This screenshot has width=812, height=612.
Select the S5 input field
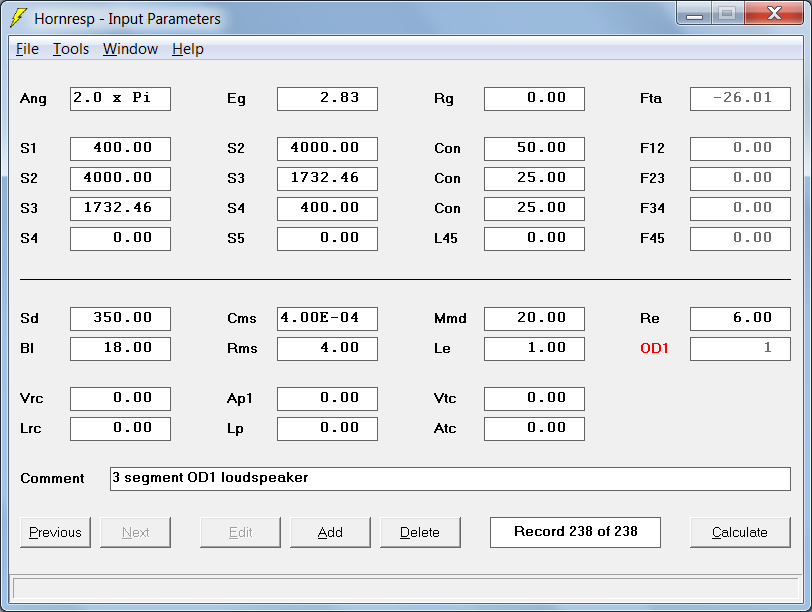[x=327, y=239]
